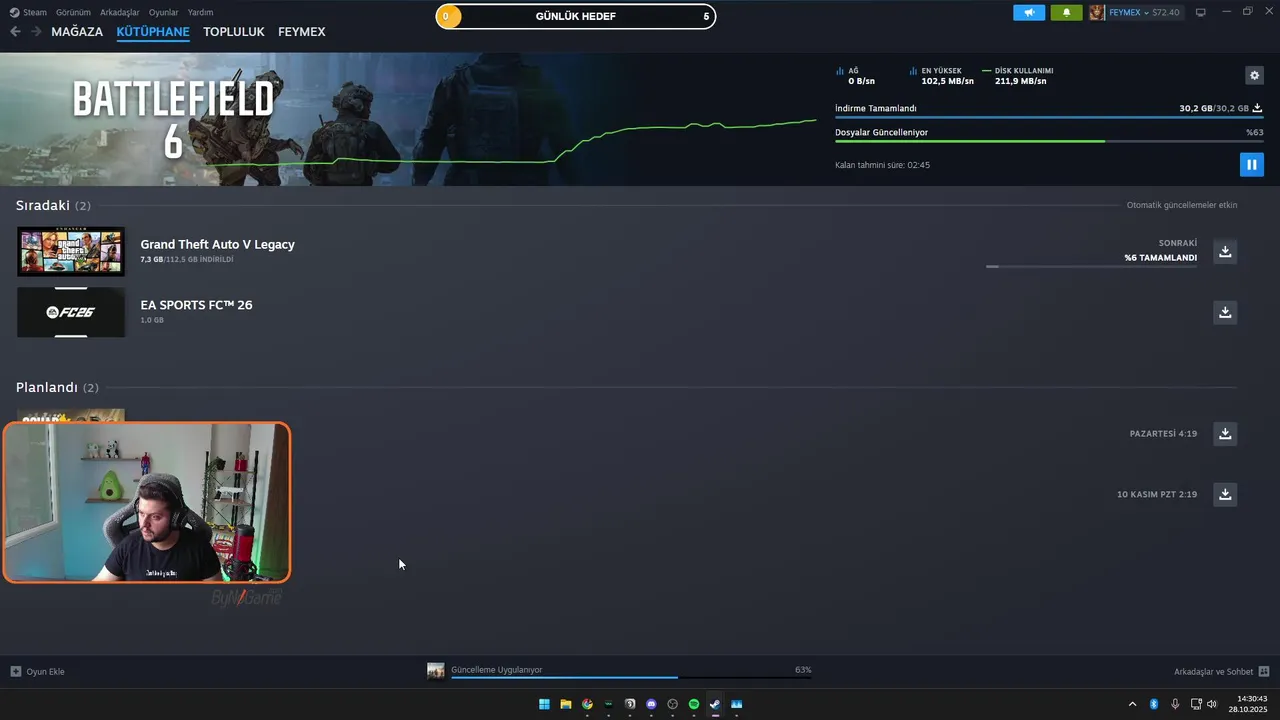The image size is (1280, 720).
Task: Open EA SPORTS FC 26 thumbnail
Action: coord(71,312)
